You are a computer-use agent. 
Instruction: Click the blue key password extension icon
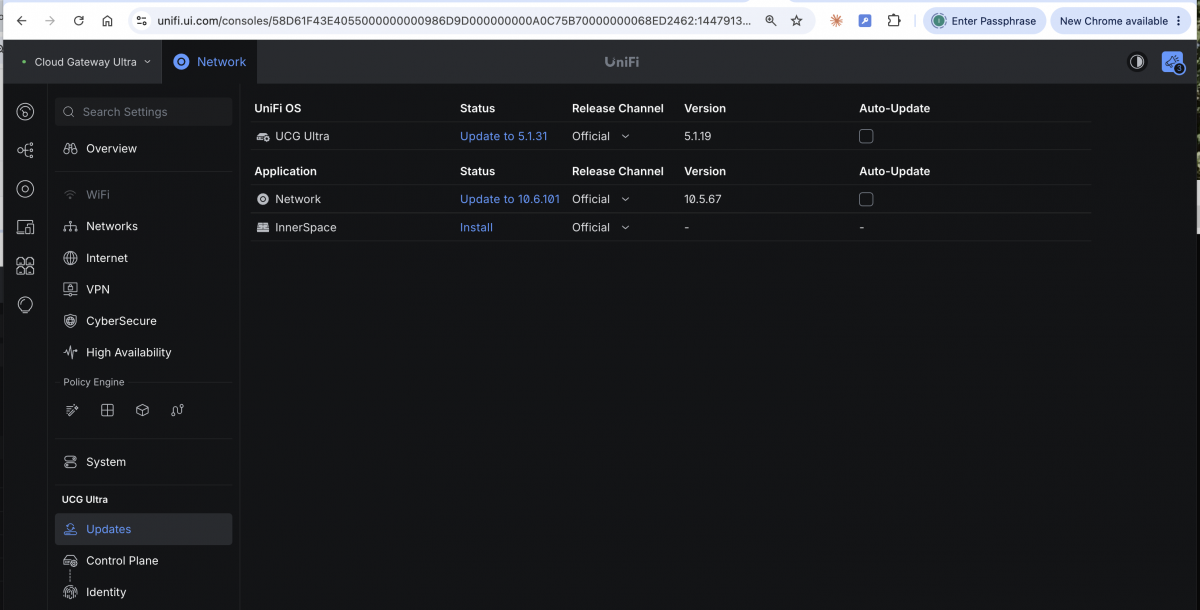(x=865, y=20)
